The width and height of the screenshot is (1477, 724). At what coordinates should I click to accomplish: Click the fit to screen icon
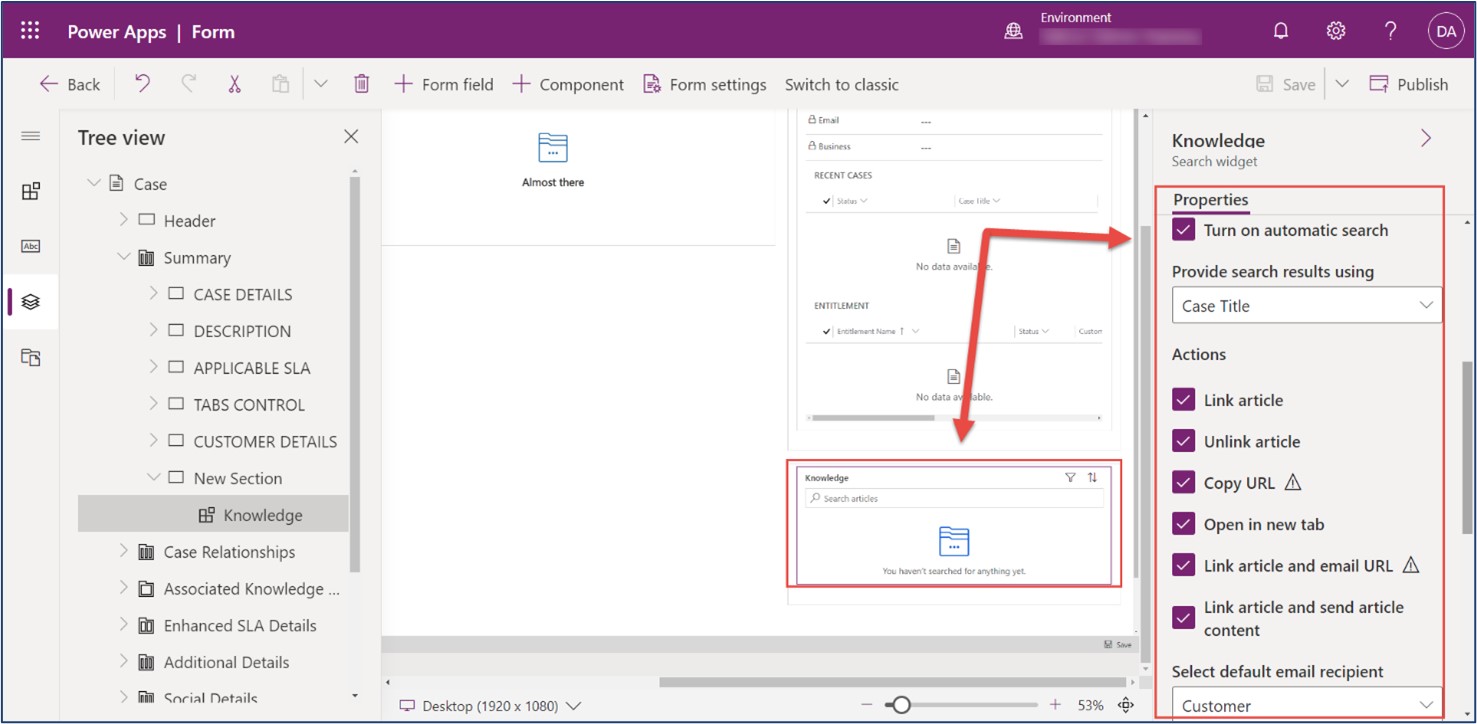click(x=1125, y=705)
